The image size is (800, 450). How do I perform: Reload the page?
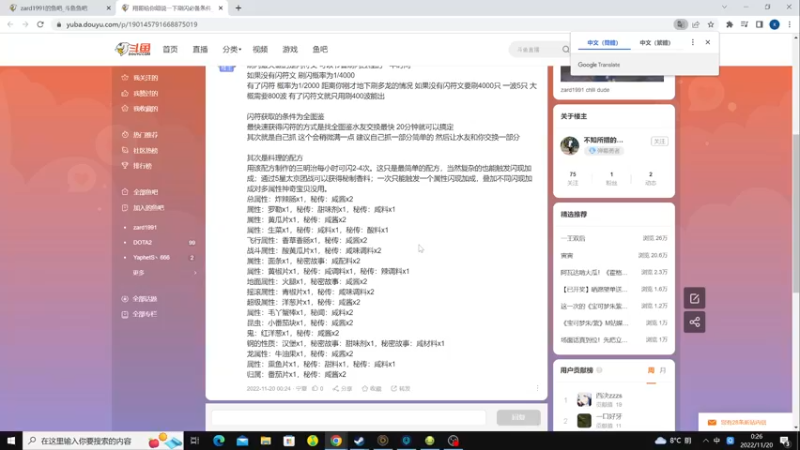pos(40,24)
